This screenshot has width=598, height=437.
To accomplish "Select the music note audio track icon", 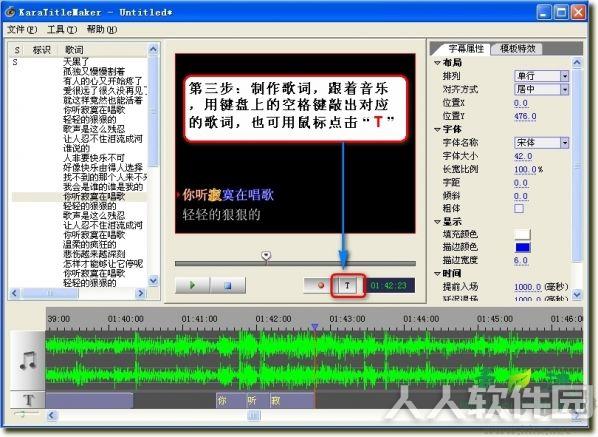I will click(x=27, y=360).
